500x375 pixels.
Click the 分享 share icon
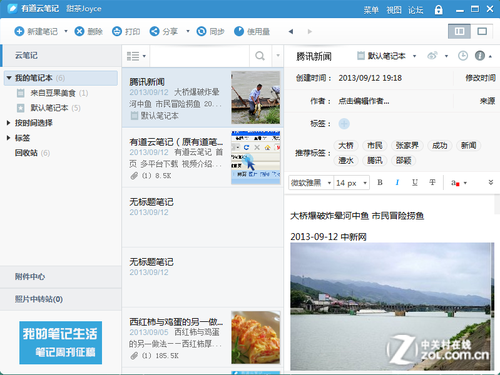(x=154, y=31)
